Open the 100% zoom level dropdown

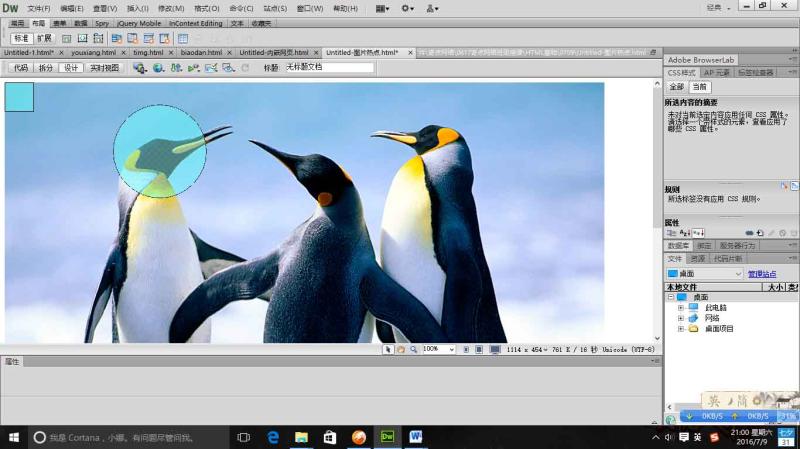click(x=452, y=349)
